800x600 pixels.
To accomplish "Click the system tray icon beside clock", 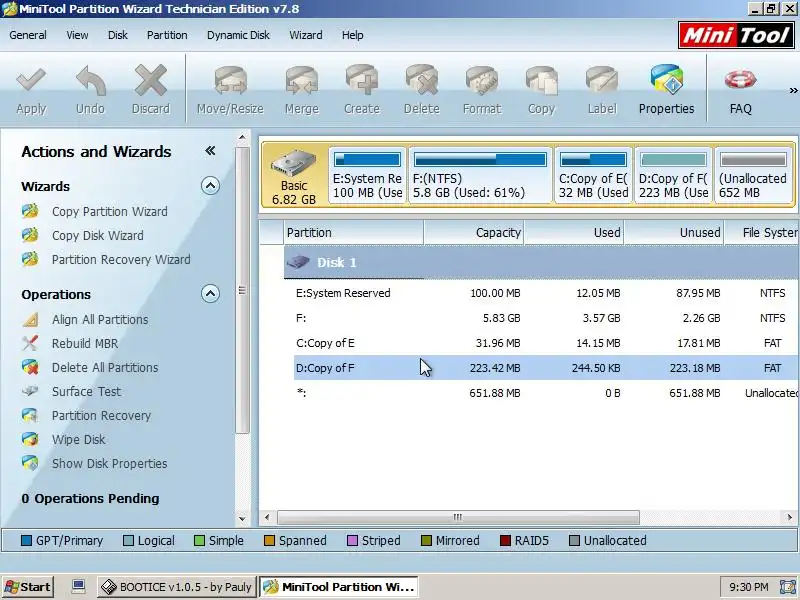I will pyautogui.click(x=786, y=587).
